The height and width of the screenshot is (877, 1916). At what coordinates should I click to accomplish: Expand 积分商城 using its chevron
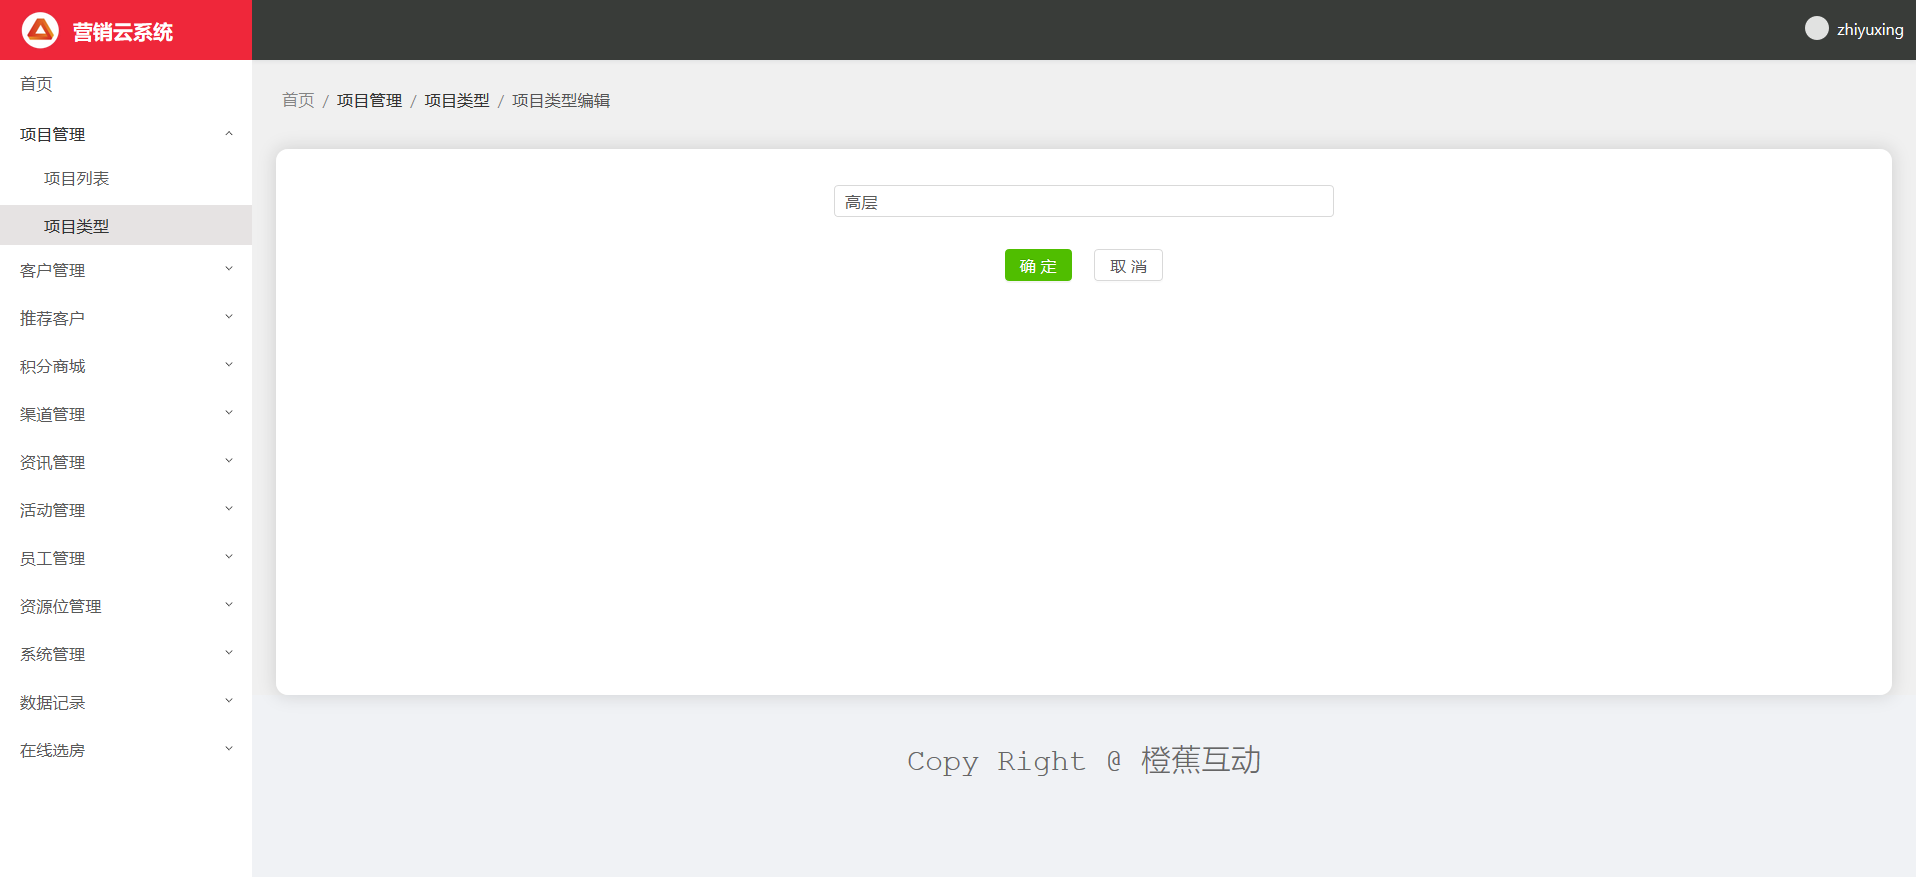229,365
